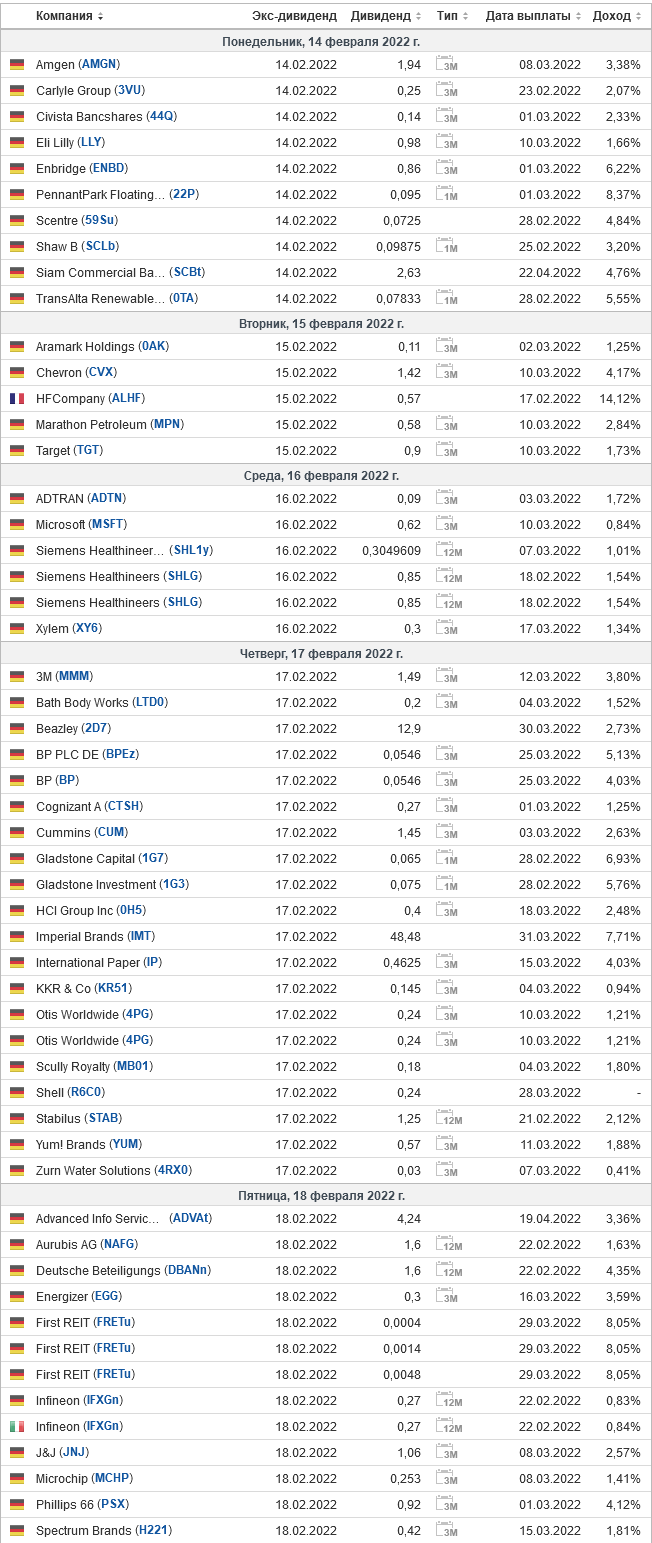Click the 12M frequency icon in Stabilus row
Screen dimensions: 652x1543
[x=449, y=1118]
